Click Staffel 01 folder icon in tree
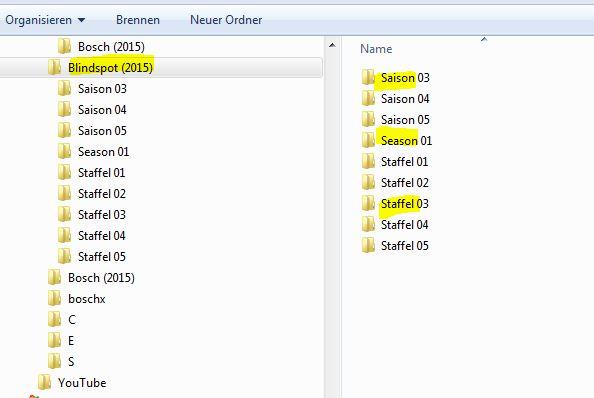594x398 pixels. click(x=64, y=172)
